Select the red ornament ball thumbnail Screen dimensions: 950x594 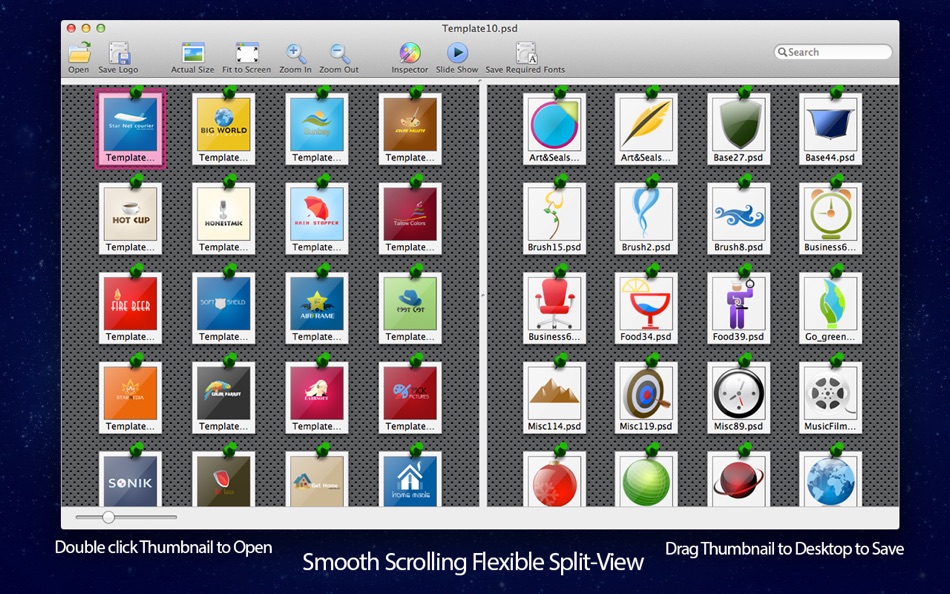[554, 480]
